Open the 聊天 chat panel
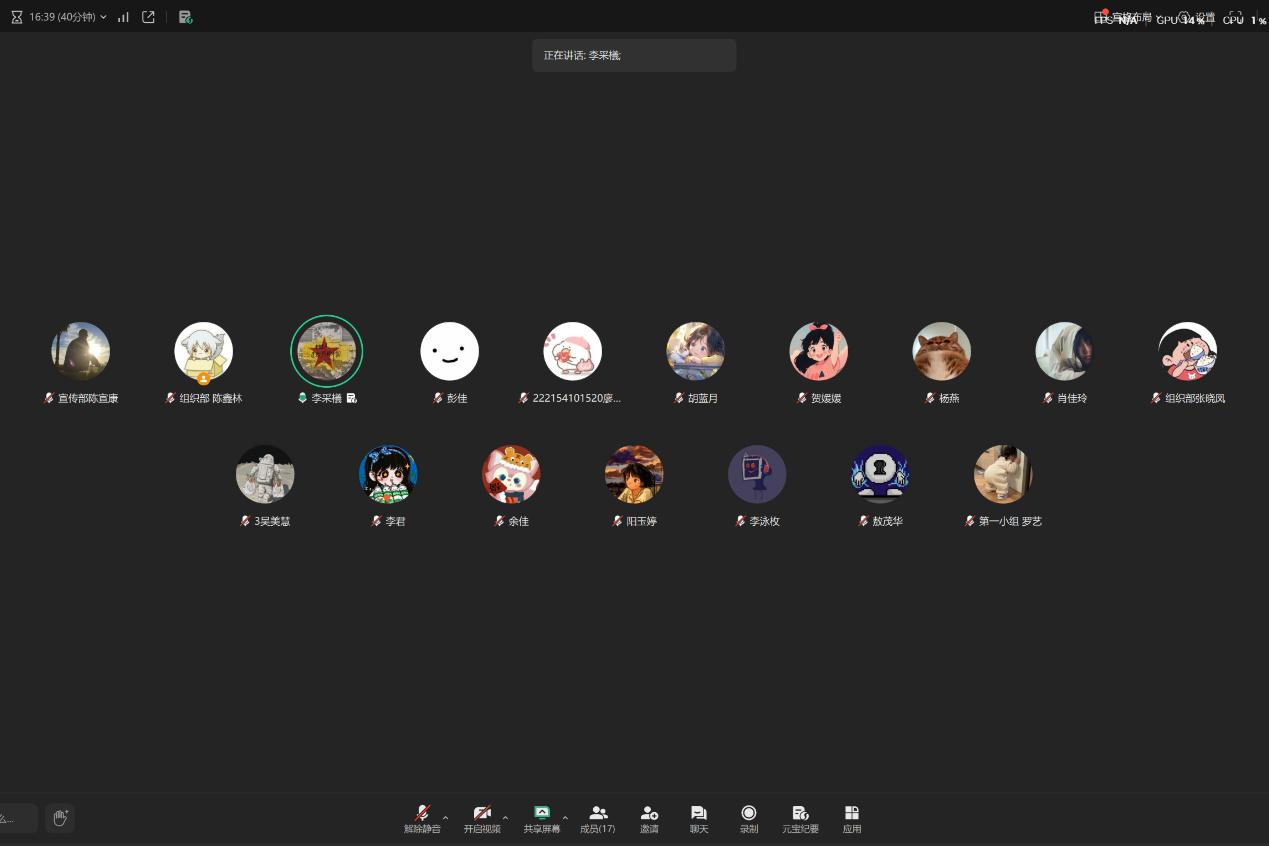 coord(699,818)
